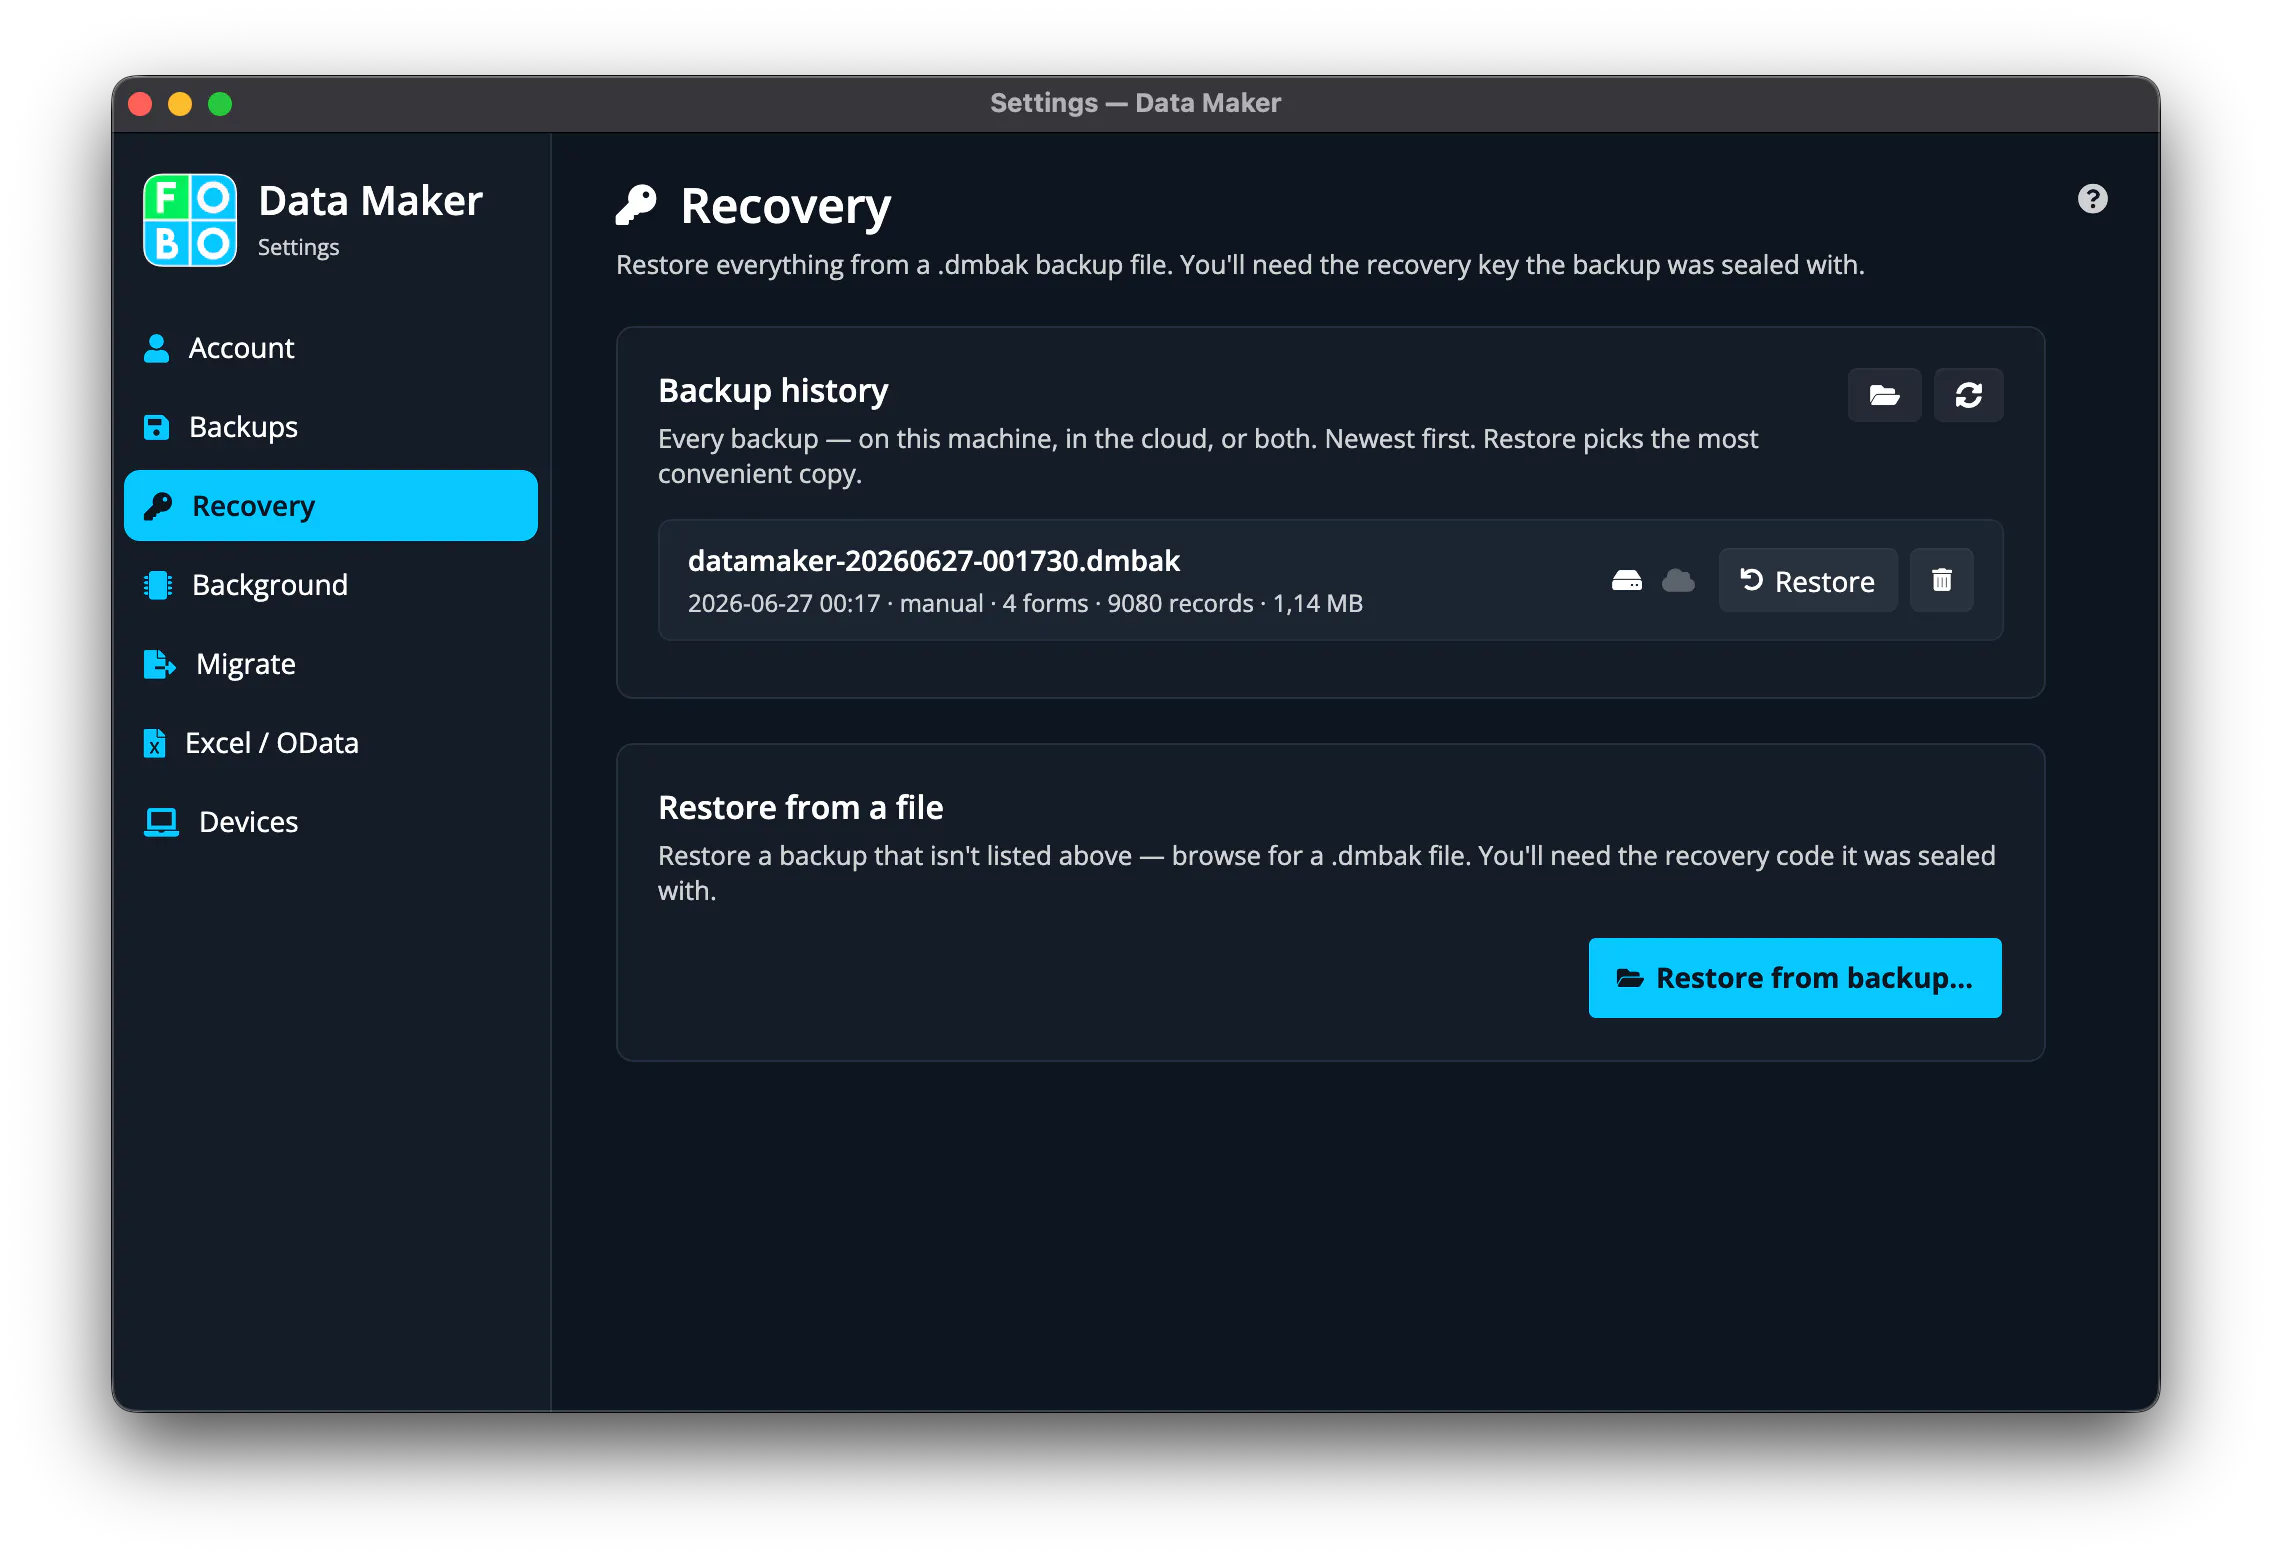Image resolution: width=2272 pixels, height=1560 pixels.
Task: Click the Devices laptop icon in sidebar
Action: 161,822
